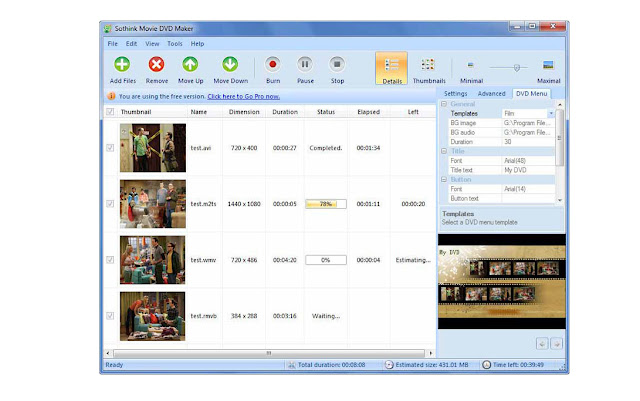The height and width of the screenshot is (401, 640).
Task: Click the DVD menu template preview image
Action: pyautogui.click(x=502, y=281)
